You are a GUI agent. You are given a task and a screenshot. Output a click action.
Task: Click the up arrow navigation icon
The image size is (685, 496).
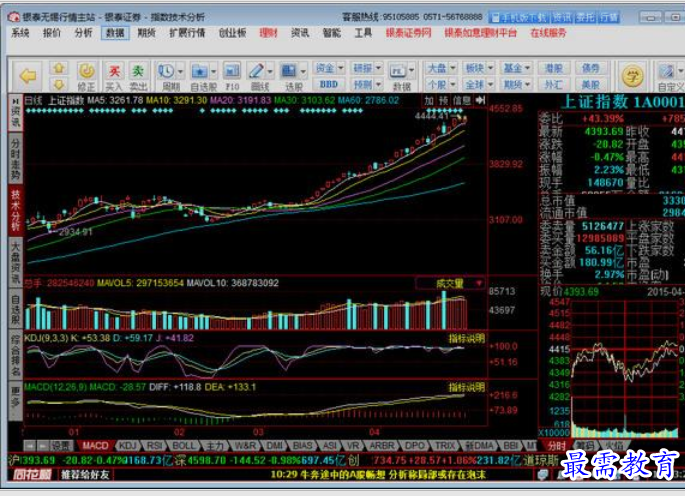[x=59, y=68]
